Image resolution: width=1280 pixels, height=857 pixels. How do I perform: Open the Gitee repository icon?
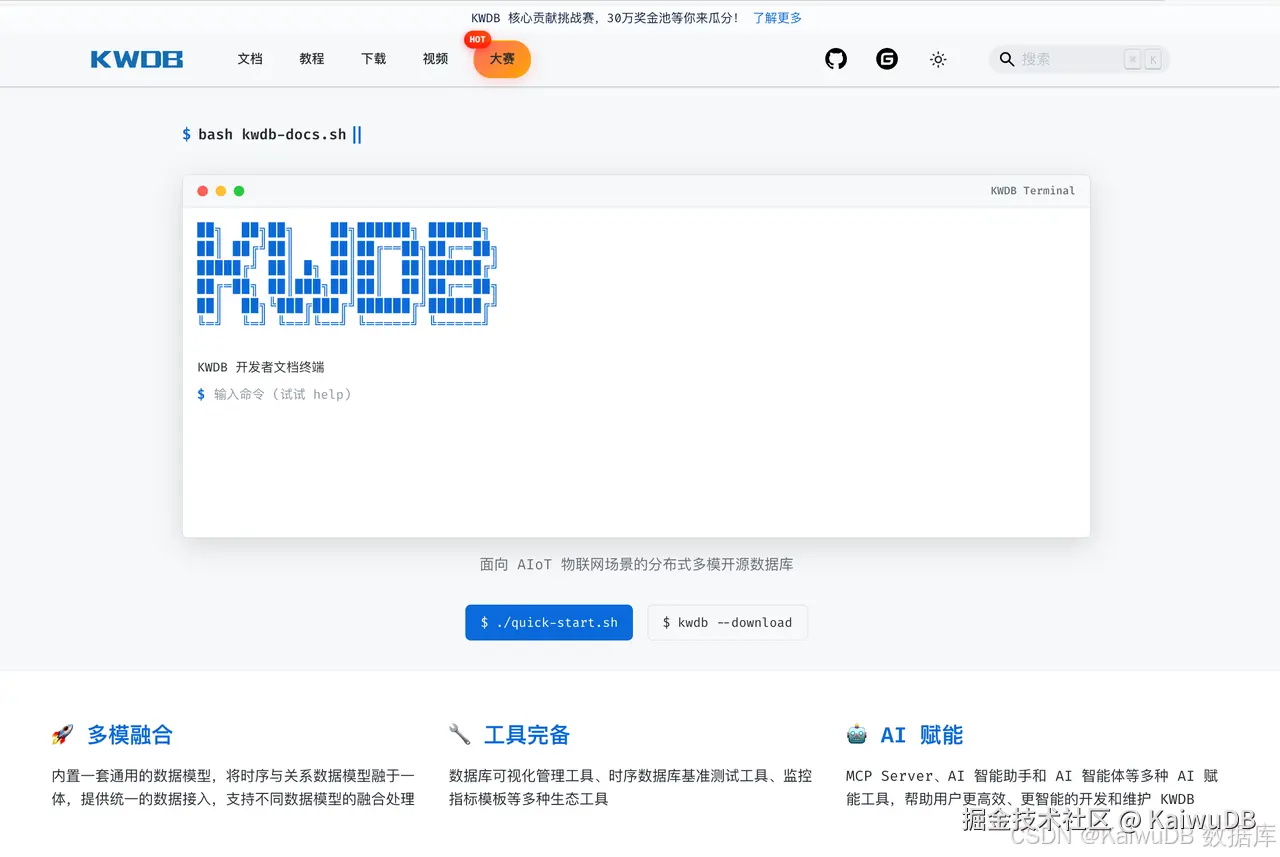pos(887,59)
